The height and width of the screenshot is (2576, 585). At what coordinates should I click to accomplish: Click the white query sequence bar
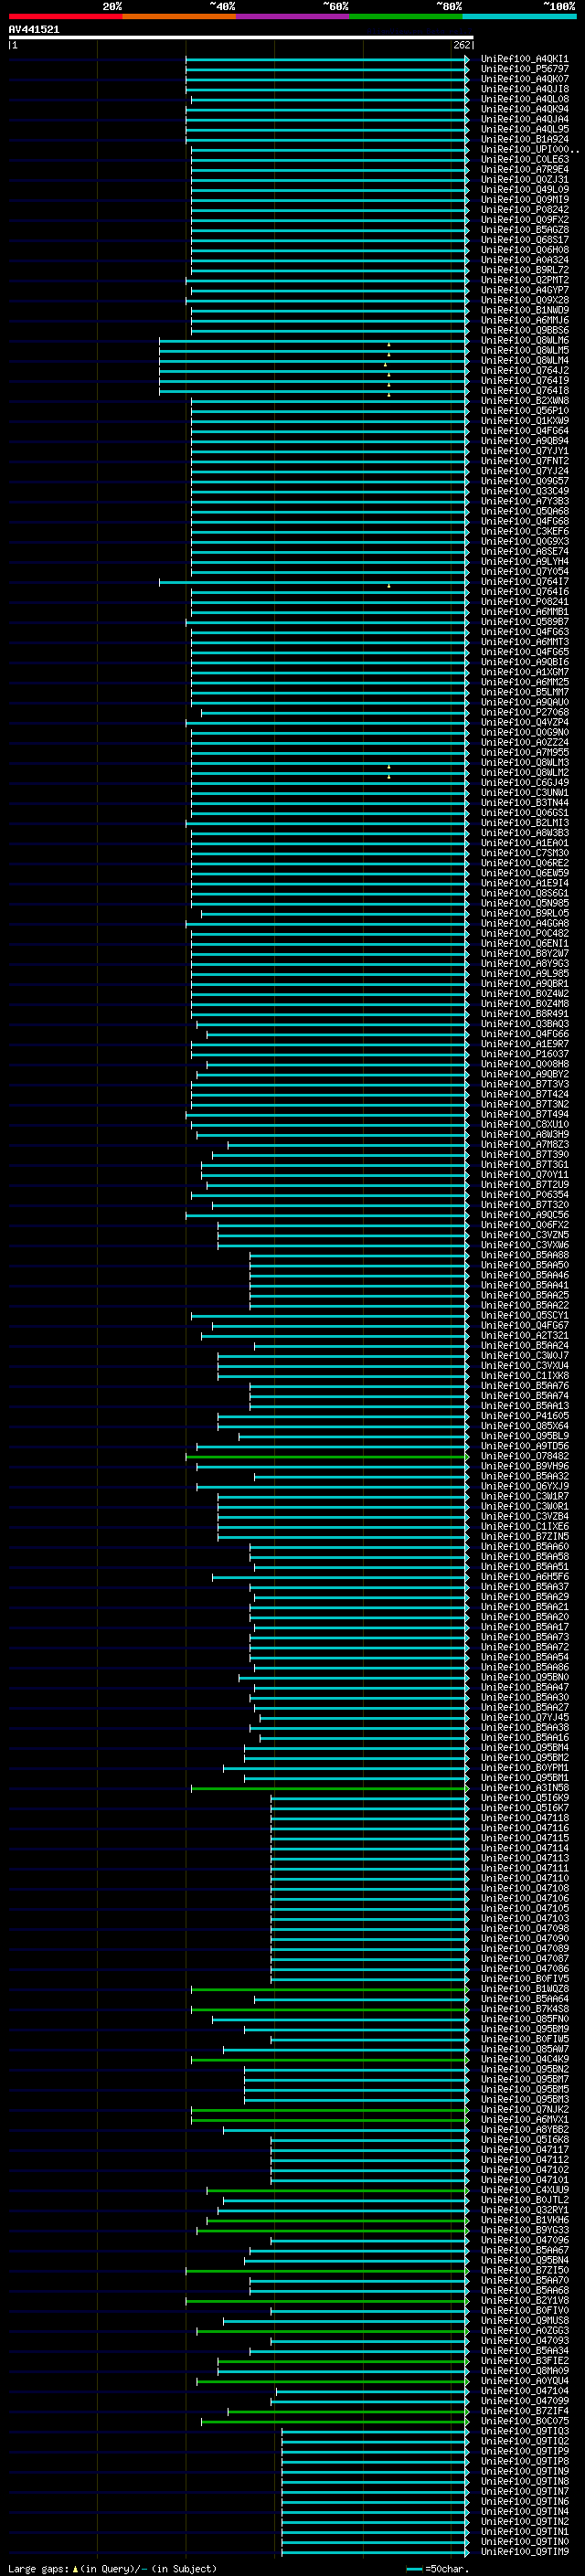[241, 37]
